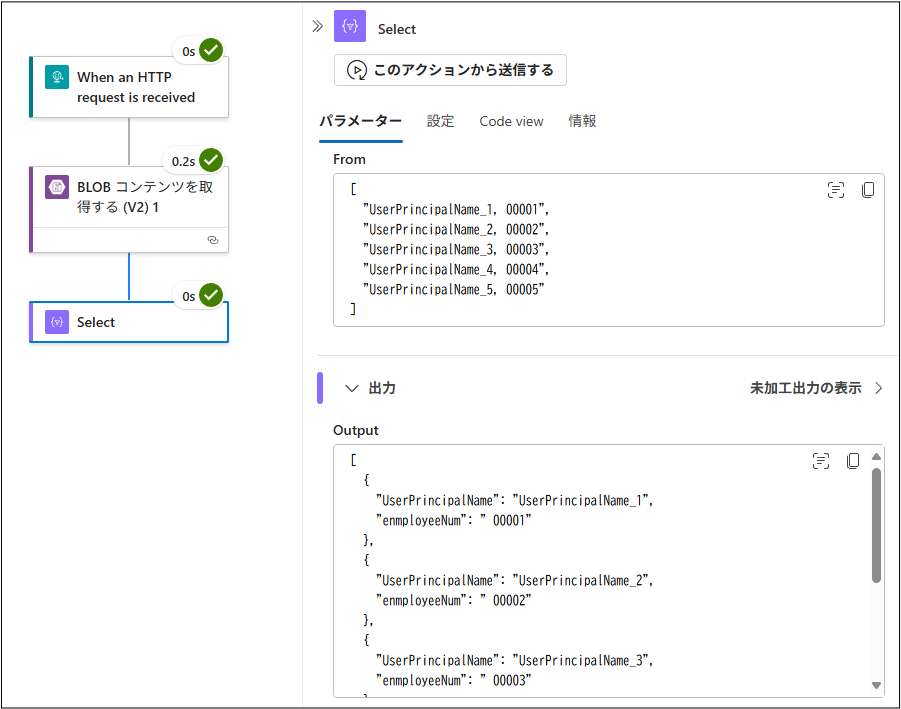901x709 pixels.
Task: Collapse the details panel with double chevron
Action: 318,27
